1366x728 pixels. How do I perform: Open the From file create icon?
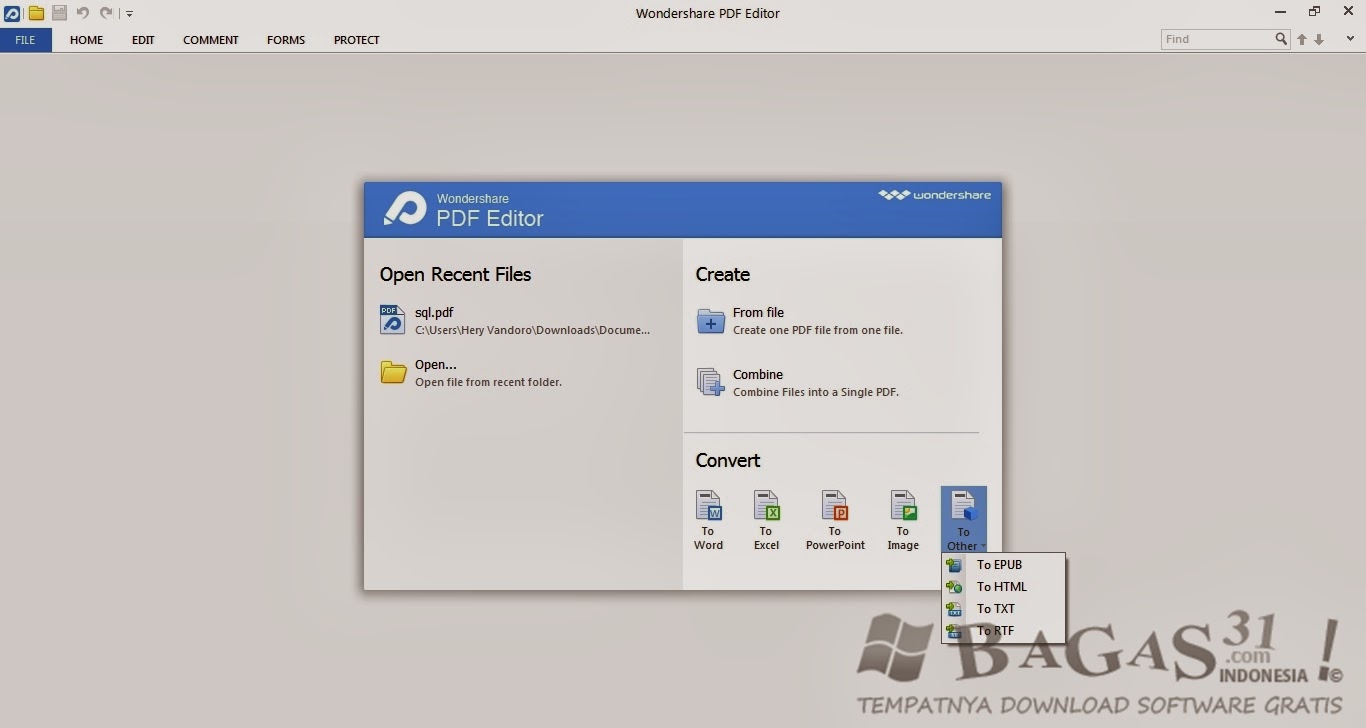711,321
